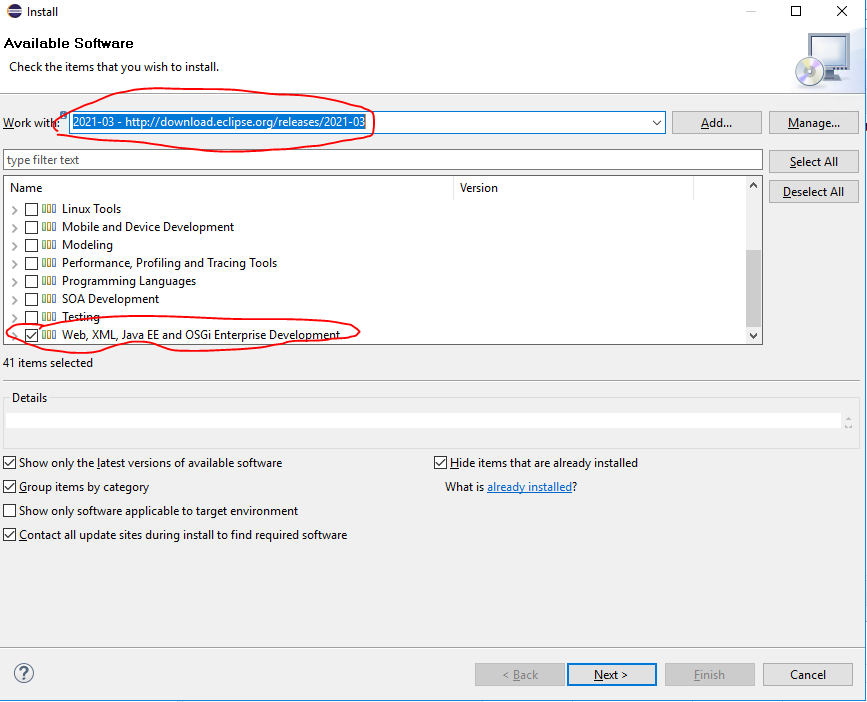Select the Programming Languages row text
Image resolution: width=867 pixels, height=702 pixels.
coord(129,281)
